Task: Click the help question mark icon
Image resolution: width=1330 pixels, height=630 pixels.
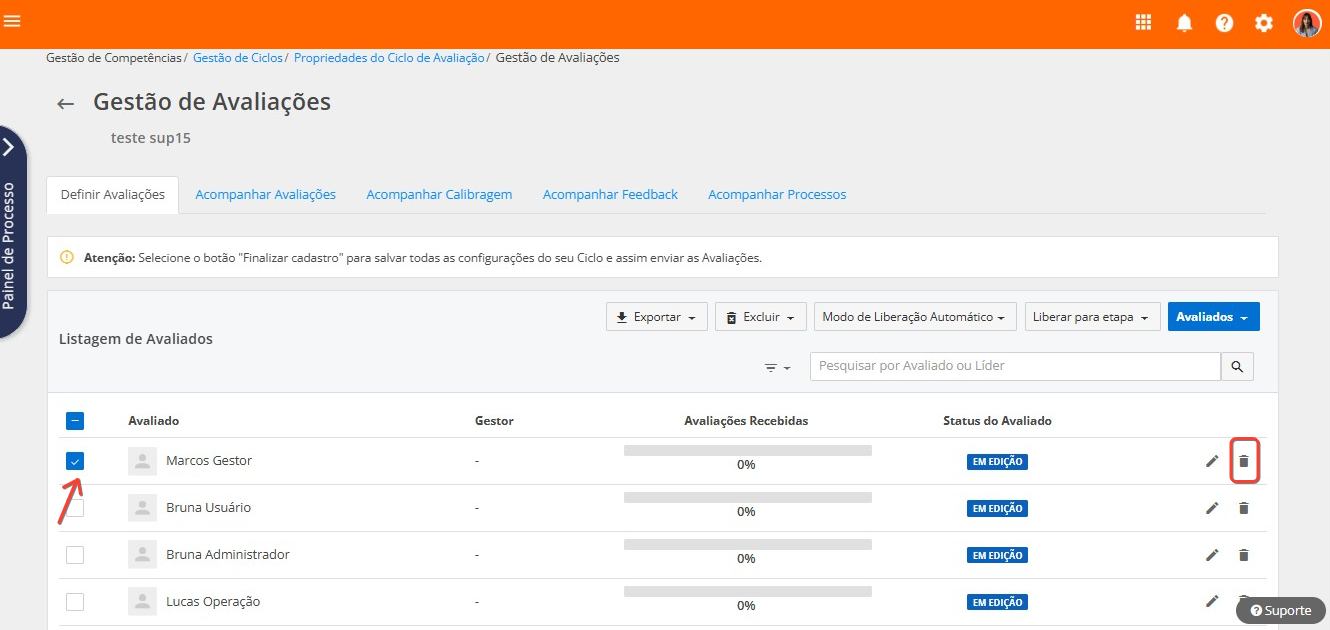Action: pyautogui.click(x=1224, y=23)
